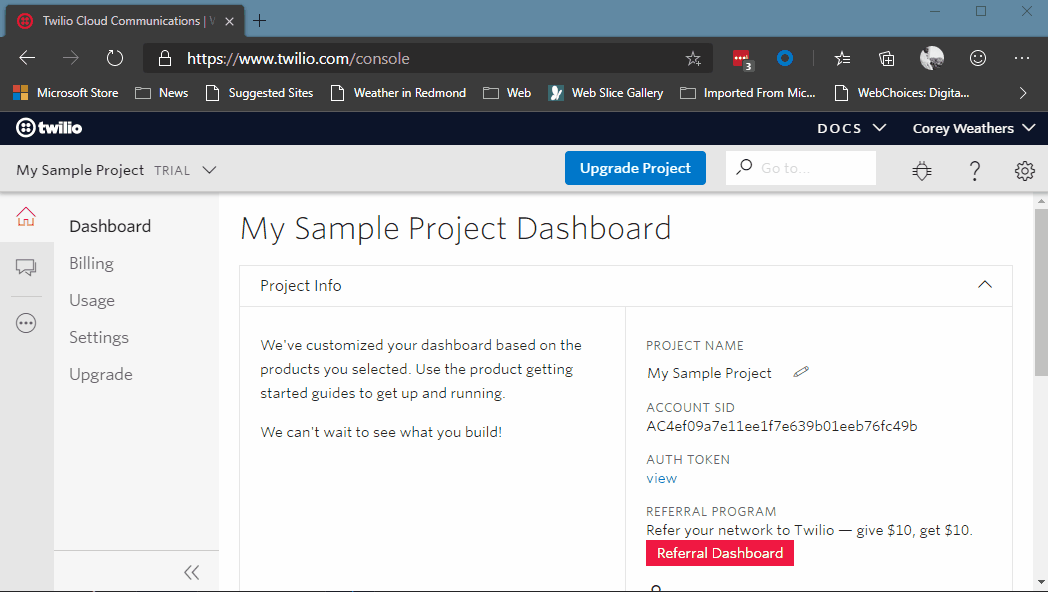1048x592 pixels.
Task: Open the debugger bug icon
Action: (x=922, y=171)
